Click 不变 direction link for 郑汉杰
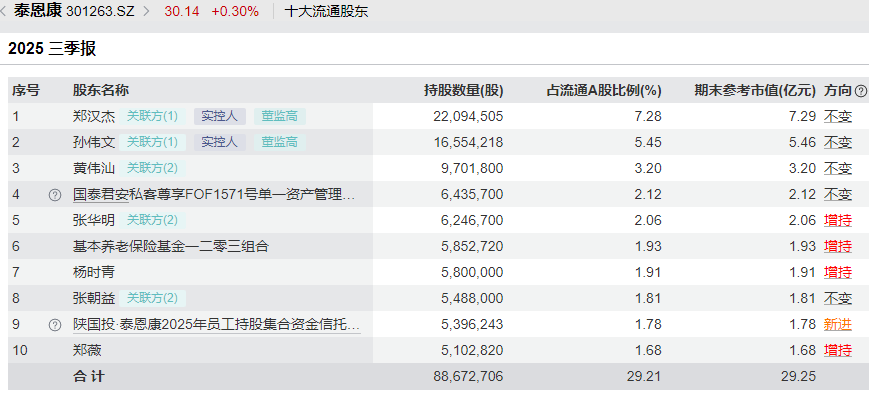 point(838,116)
